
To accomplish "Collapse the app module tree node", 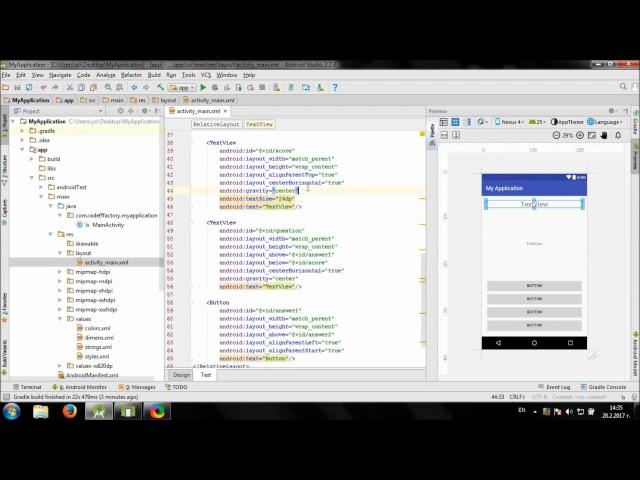I will [22, 150].
